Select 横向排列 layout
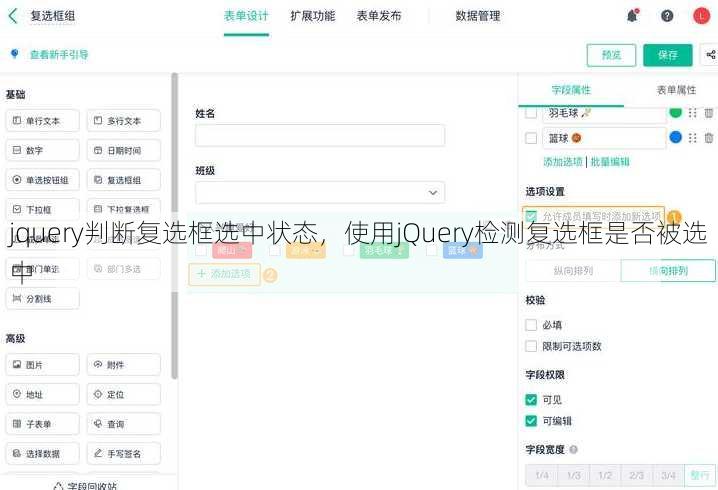The height and width of the screenshot is (490, 718). coord(668,271)
